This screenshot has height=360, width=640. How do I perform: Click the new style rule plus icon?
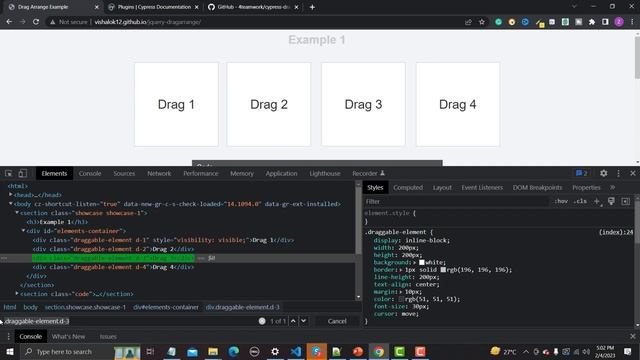(x=597, y=201)
